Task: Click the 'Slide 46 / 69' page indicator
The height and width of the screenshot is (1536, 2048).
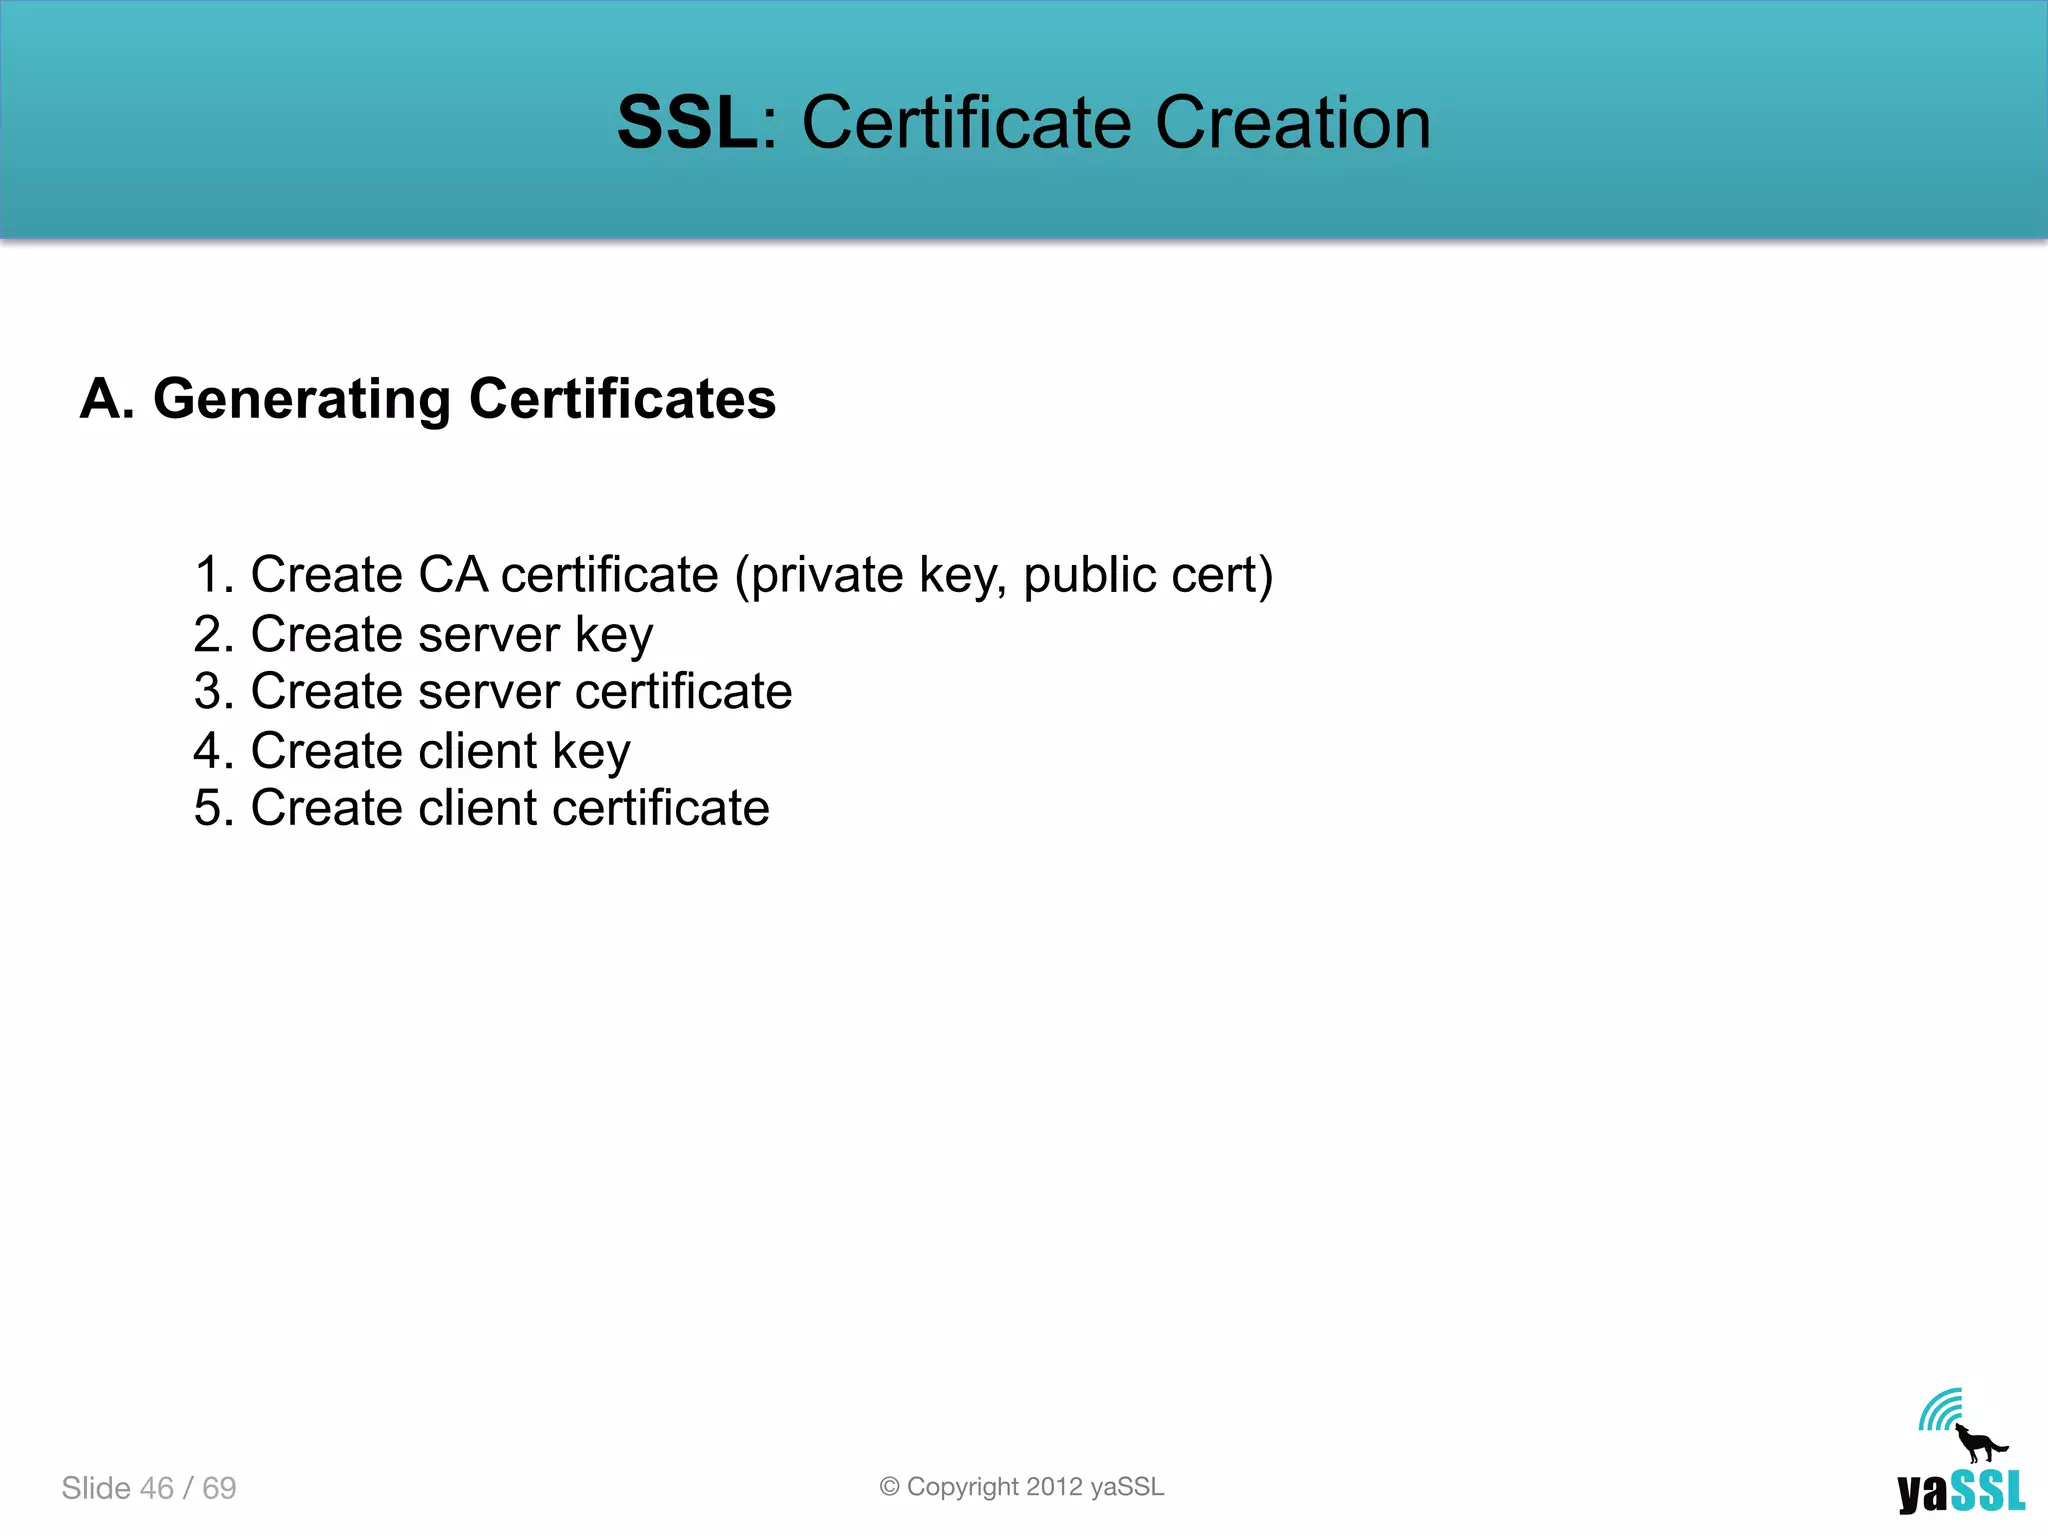Action: pyautogui.click(x=149, y=1488)
